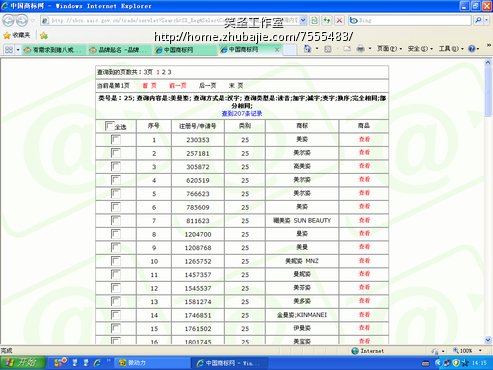Click the 末页 last page link
Viewport: 493px width, 370px height.
click(236, 86)
